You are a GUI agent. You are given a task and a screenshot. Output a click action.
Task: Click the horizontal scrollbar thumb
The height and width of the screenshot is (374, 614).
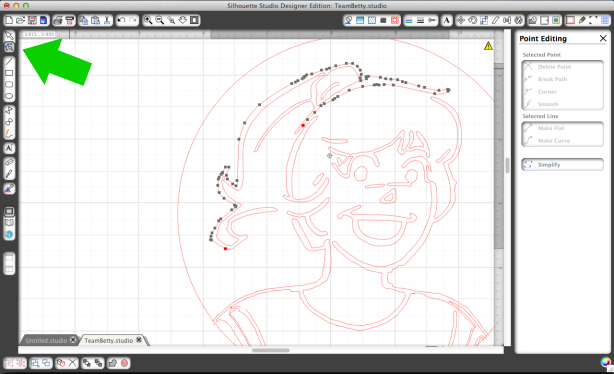pyautogui.click(x=271, y=350)
